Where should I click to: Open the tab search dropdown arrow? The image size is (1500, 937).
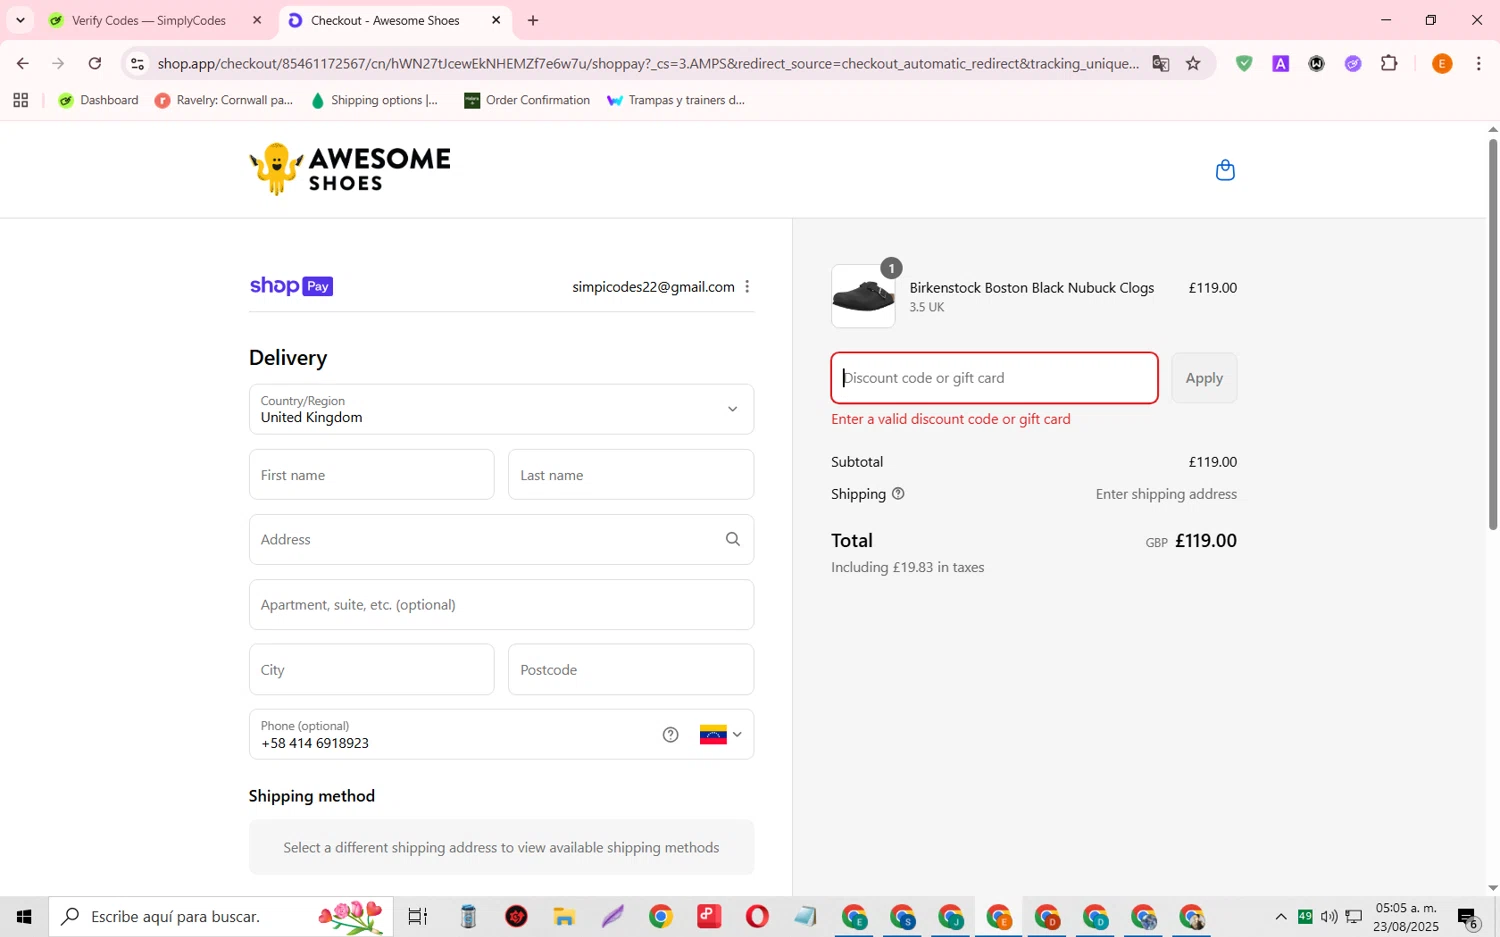(20, 20)
